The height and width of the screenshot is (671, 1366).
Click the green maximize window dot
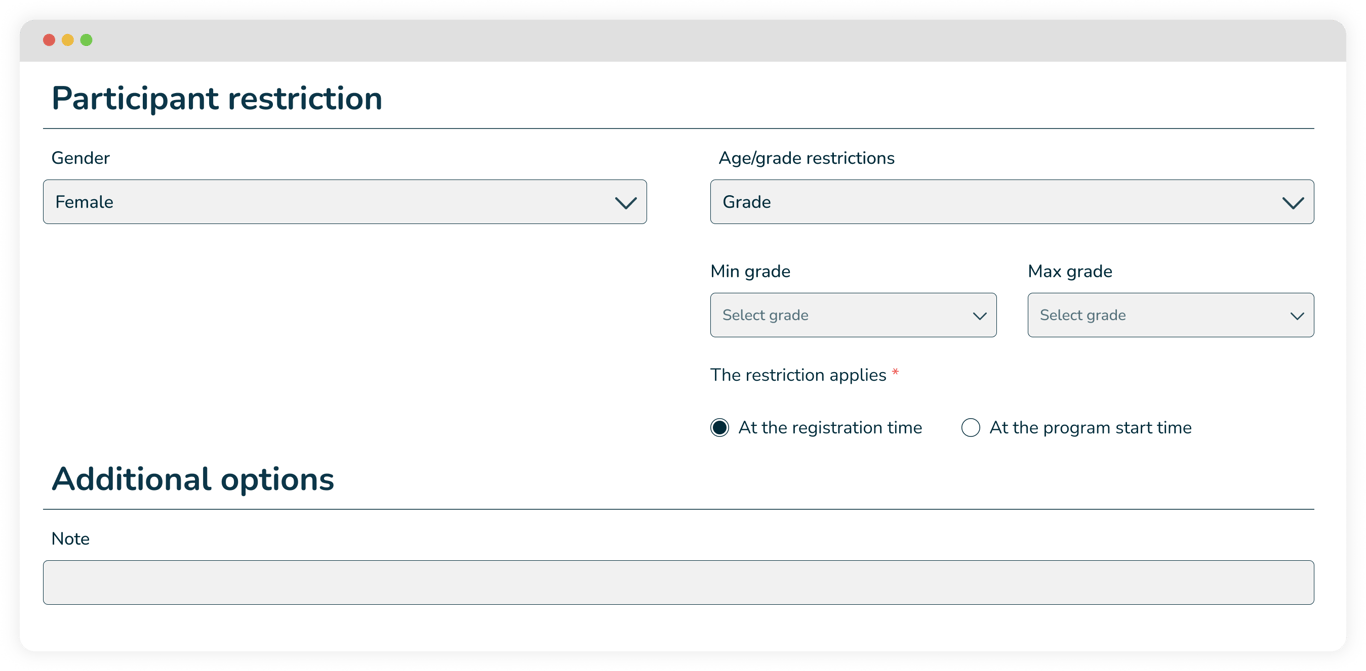click(87, 40)
